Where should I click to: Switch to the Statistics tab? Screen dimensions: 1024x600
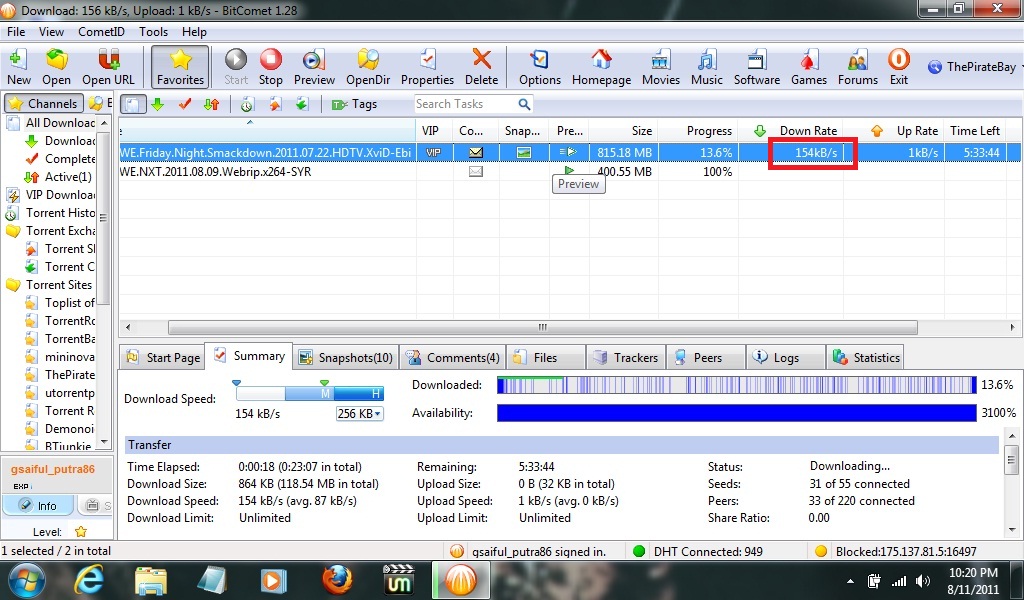pyautogui.click(x=867, y=357)
